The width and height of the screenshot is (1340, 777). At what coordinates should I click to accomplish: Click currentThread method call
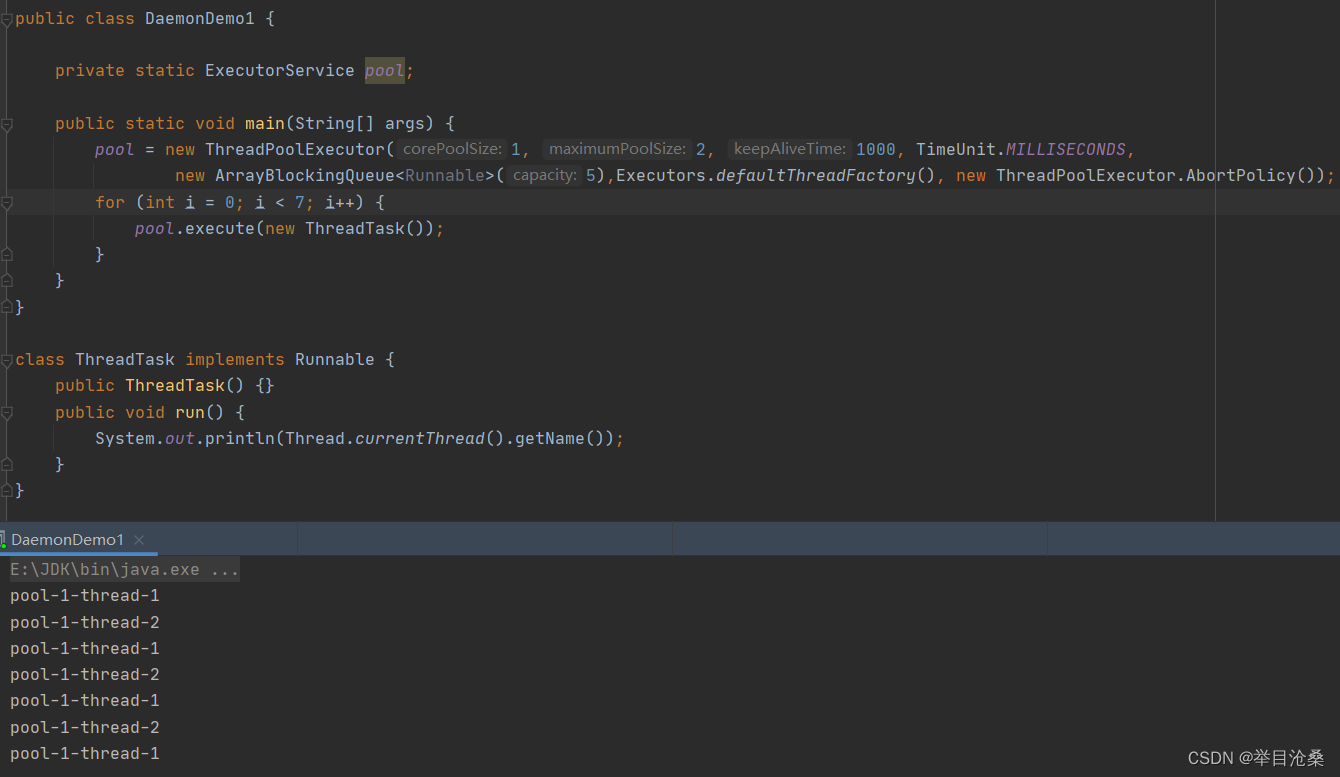pos(420,439)
